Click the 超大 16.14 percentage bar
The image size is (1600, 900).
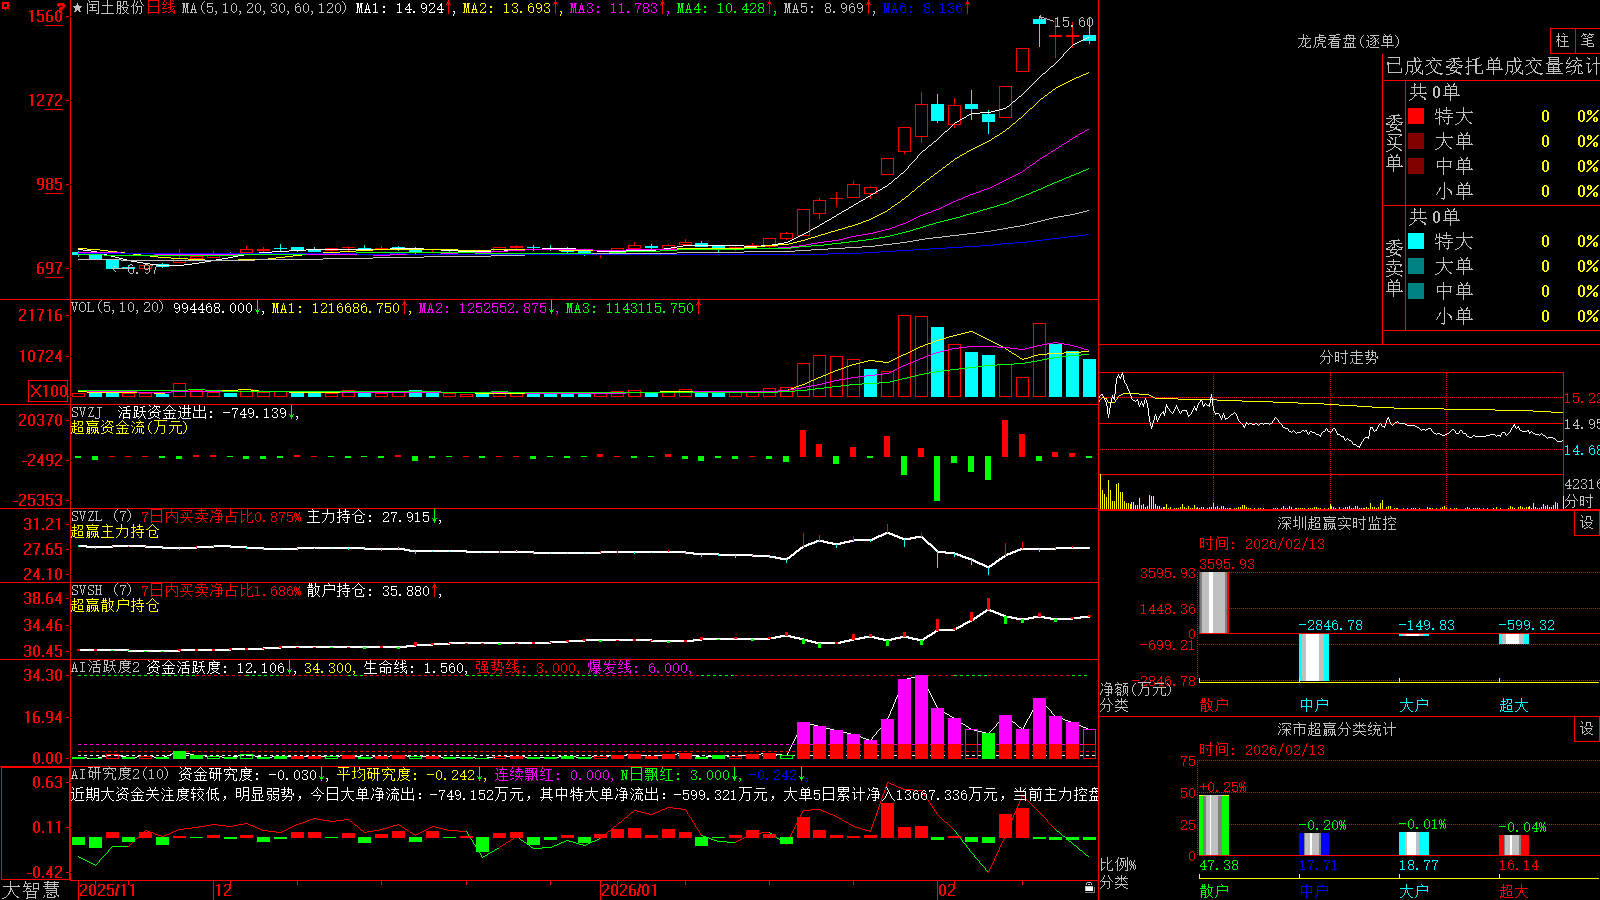(1514, 845)
